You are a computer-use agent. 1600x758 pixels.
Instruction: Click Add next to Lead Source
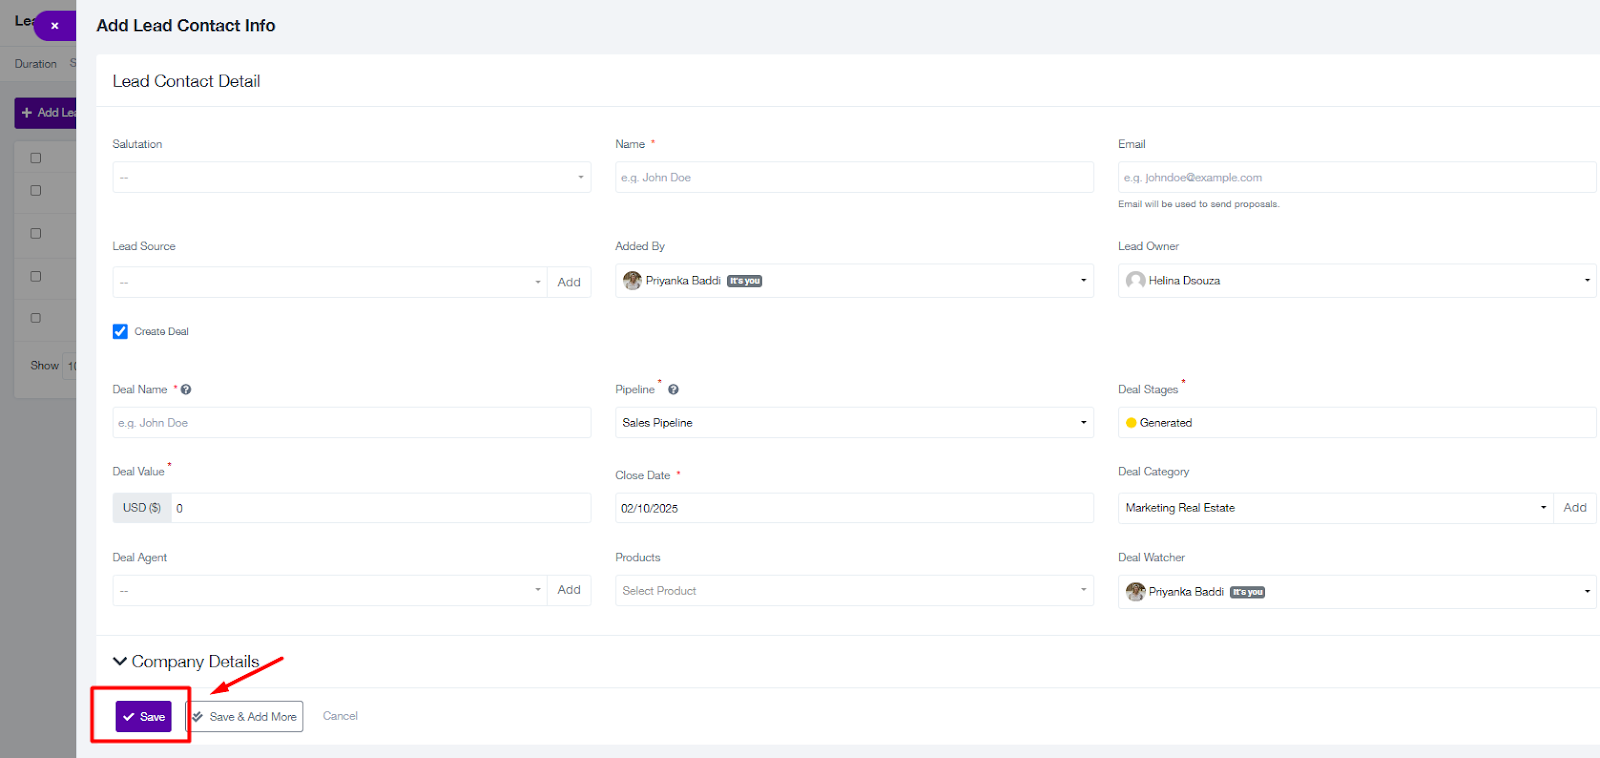[569, 282]
